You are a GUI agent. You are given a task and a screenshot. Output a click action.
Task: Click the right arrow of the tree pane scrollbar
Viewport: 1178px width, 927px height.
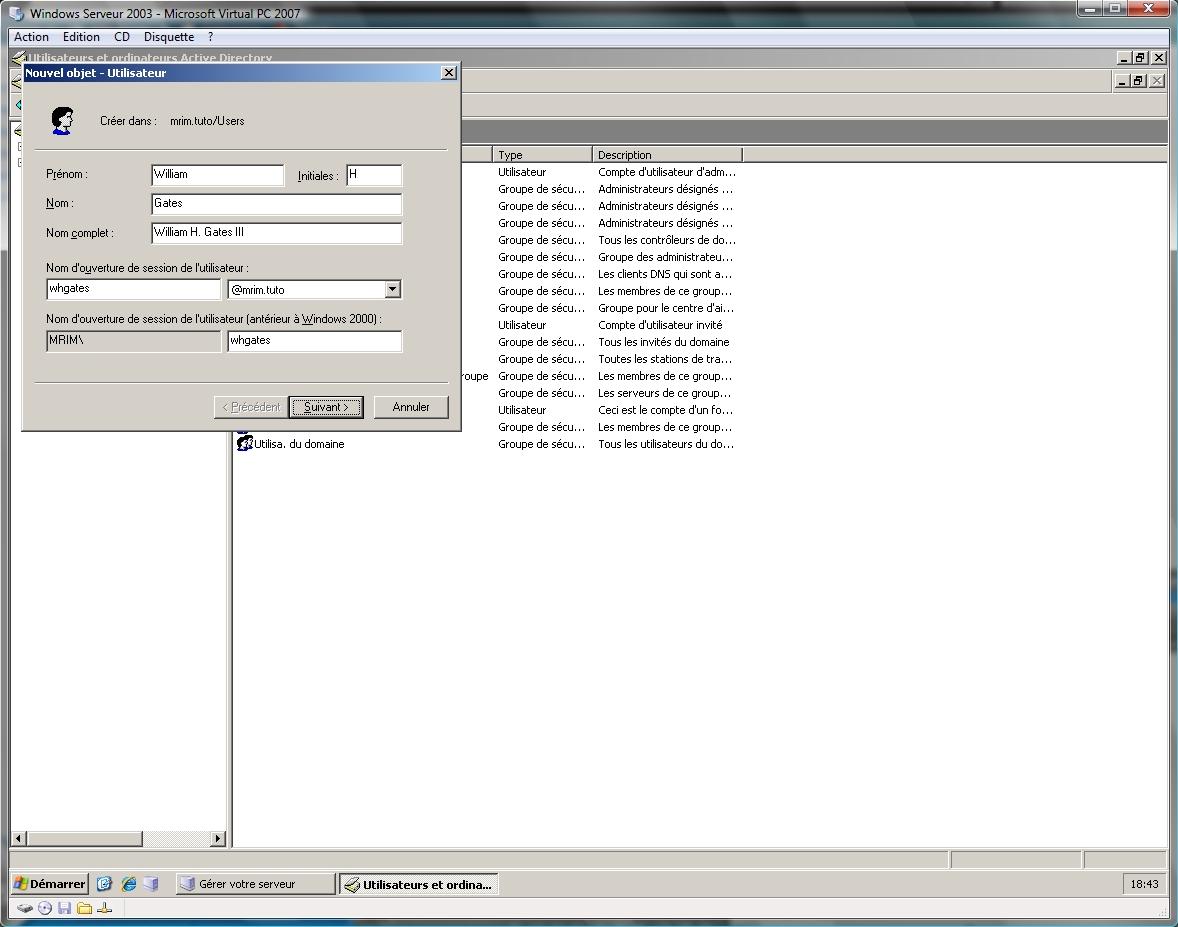[218, 838]
